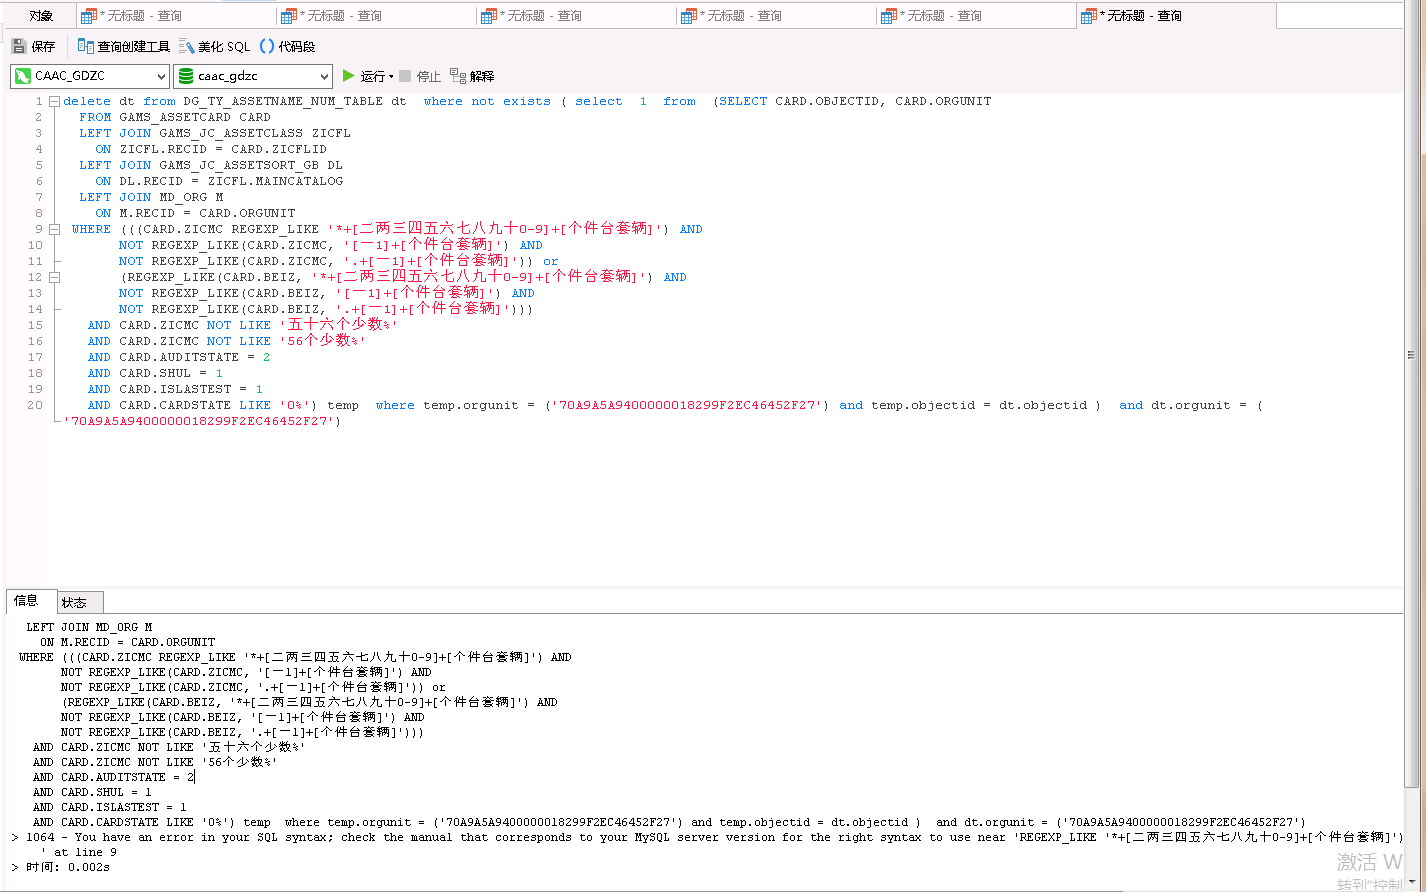The height and width of the screenshot is (892, 1426).
Task: Expand the Run button dropdown arrow
Action: pyautogui.click(x=391, y=77)
